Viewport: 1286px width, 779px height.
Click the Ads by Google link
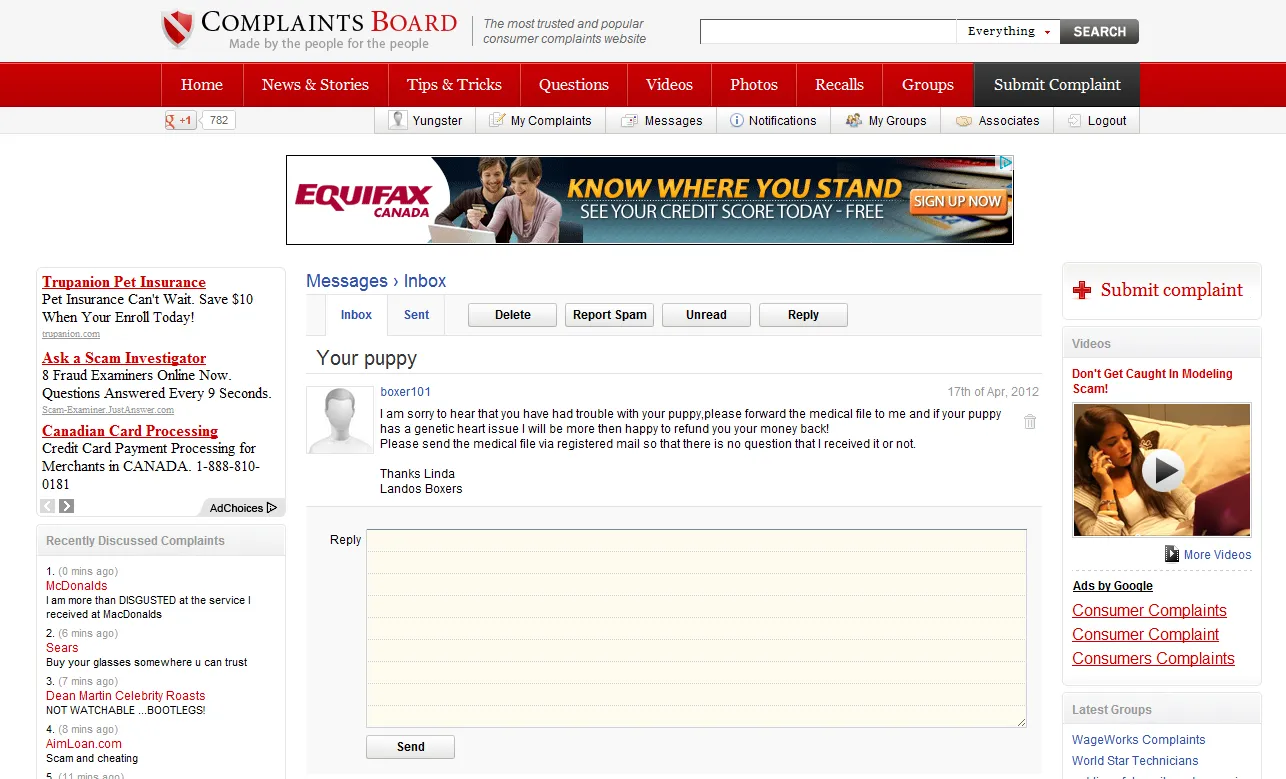[1112, 586]
